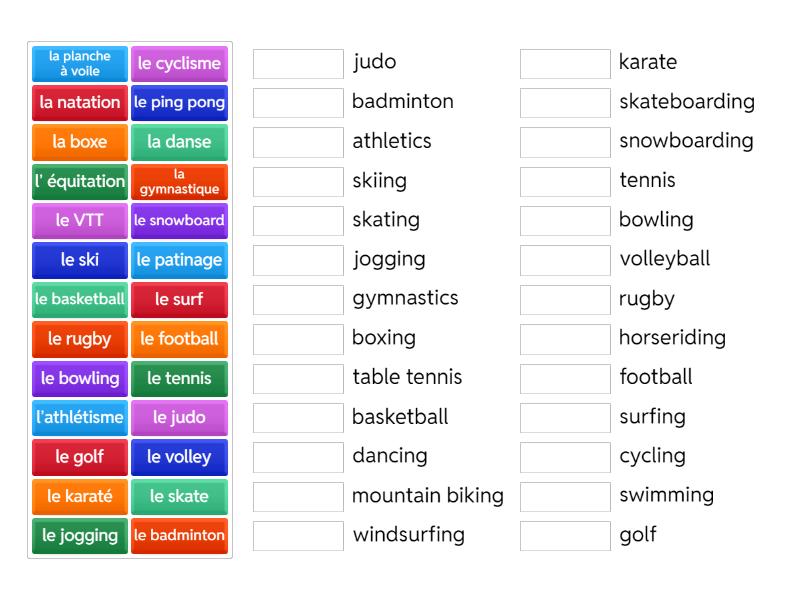Select the answer box next to swimming

564,496
